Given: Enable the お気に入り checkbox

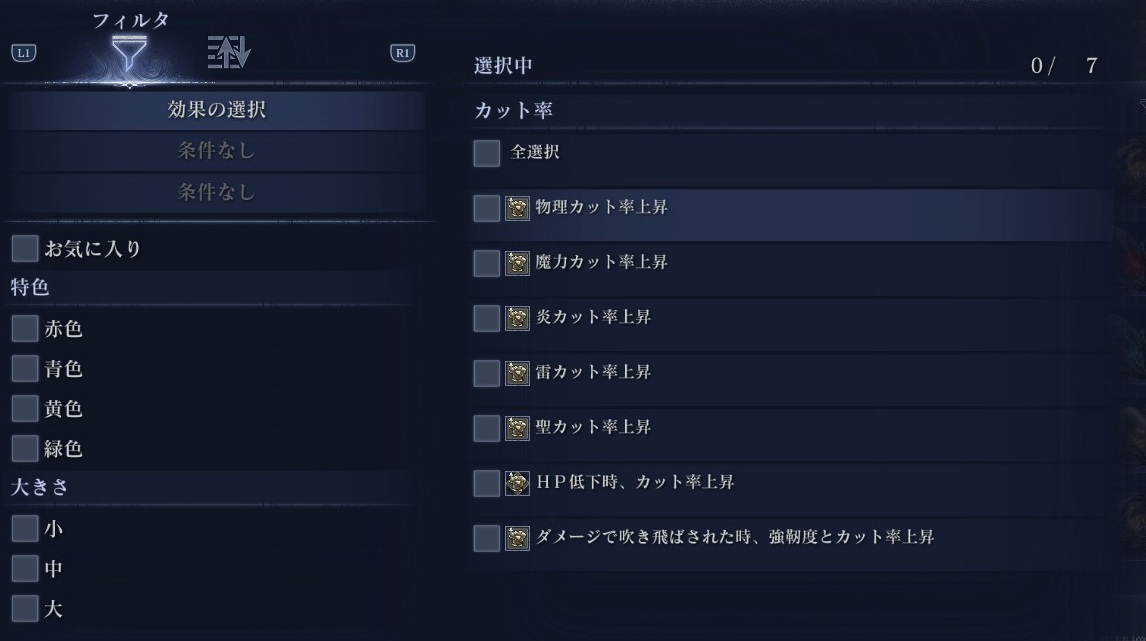Looking at the screenshot, I should tap(25, 249).
